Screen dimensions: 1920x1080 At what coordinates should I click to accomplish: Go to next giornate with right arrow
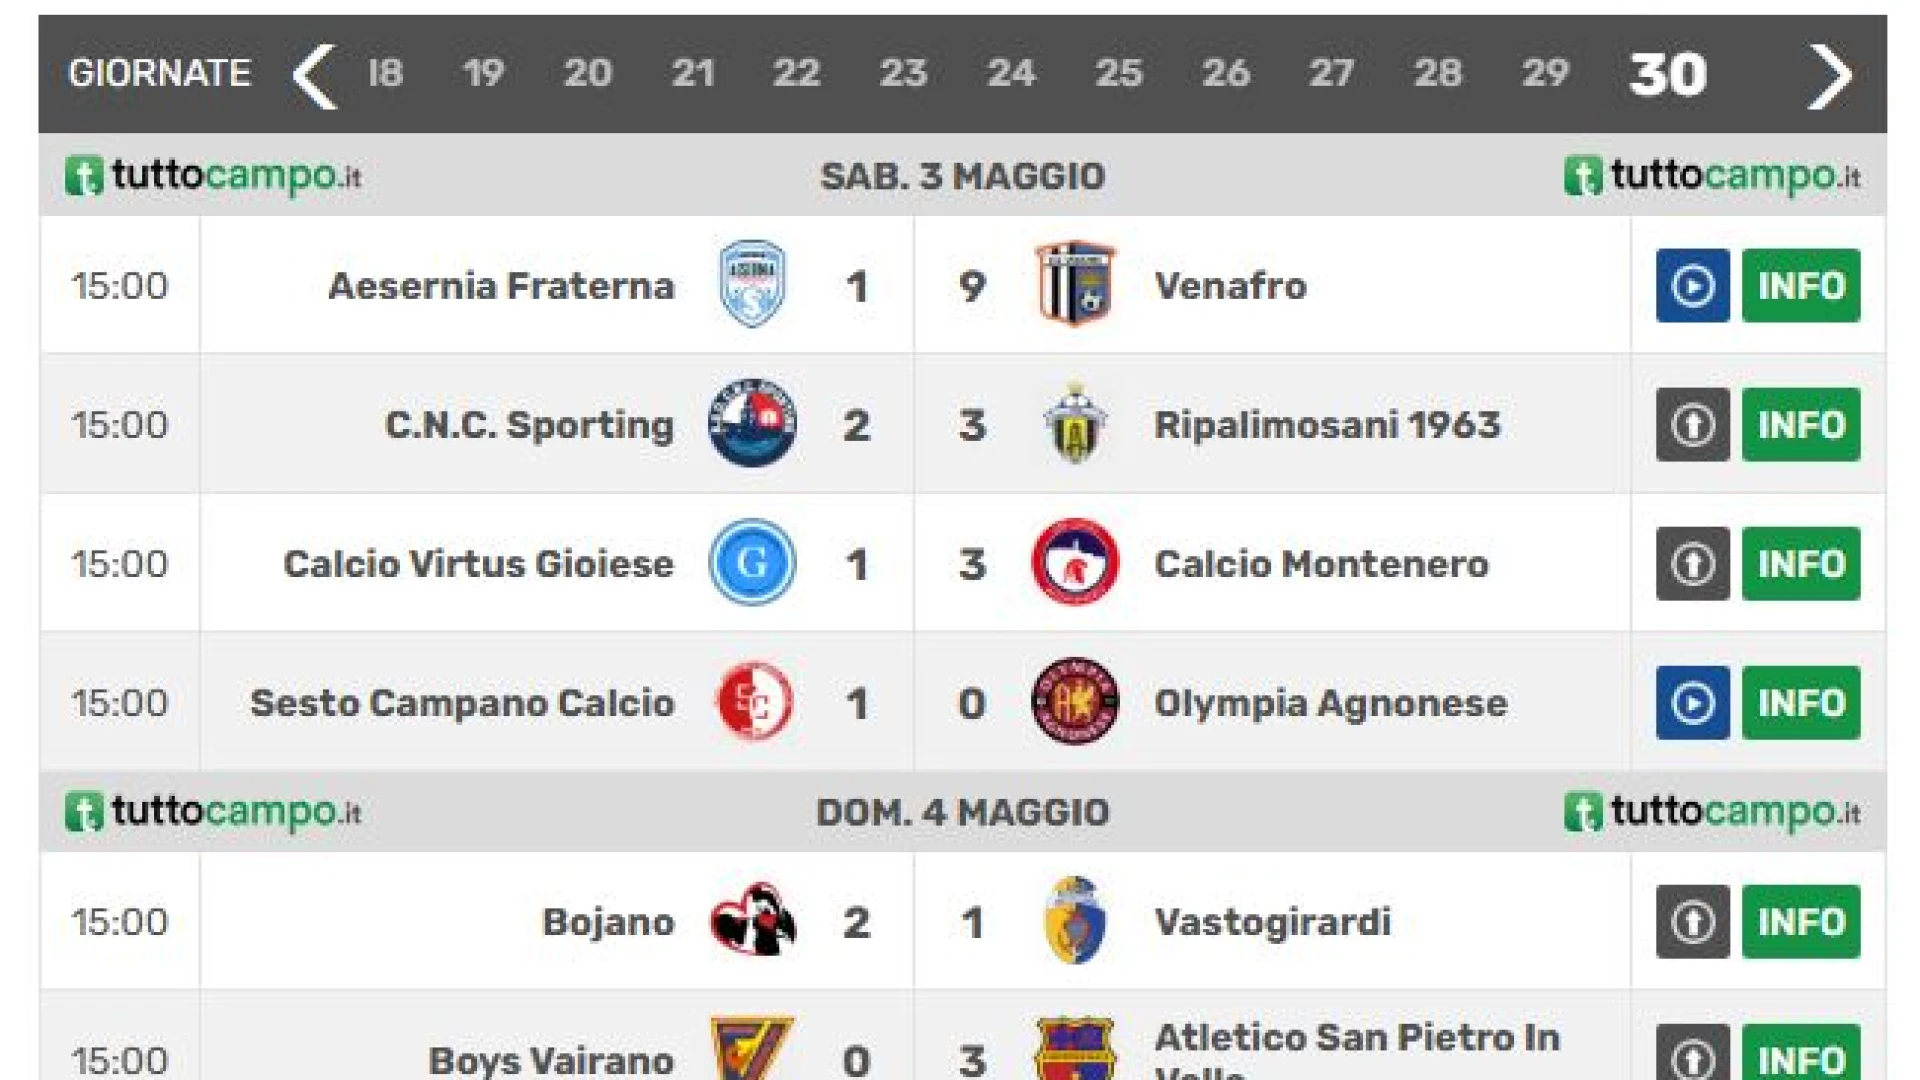click(1830, 75)
